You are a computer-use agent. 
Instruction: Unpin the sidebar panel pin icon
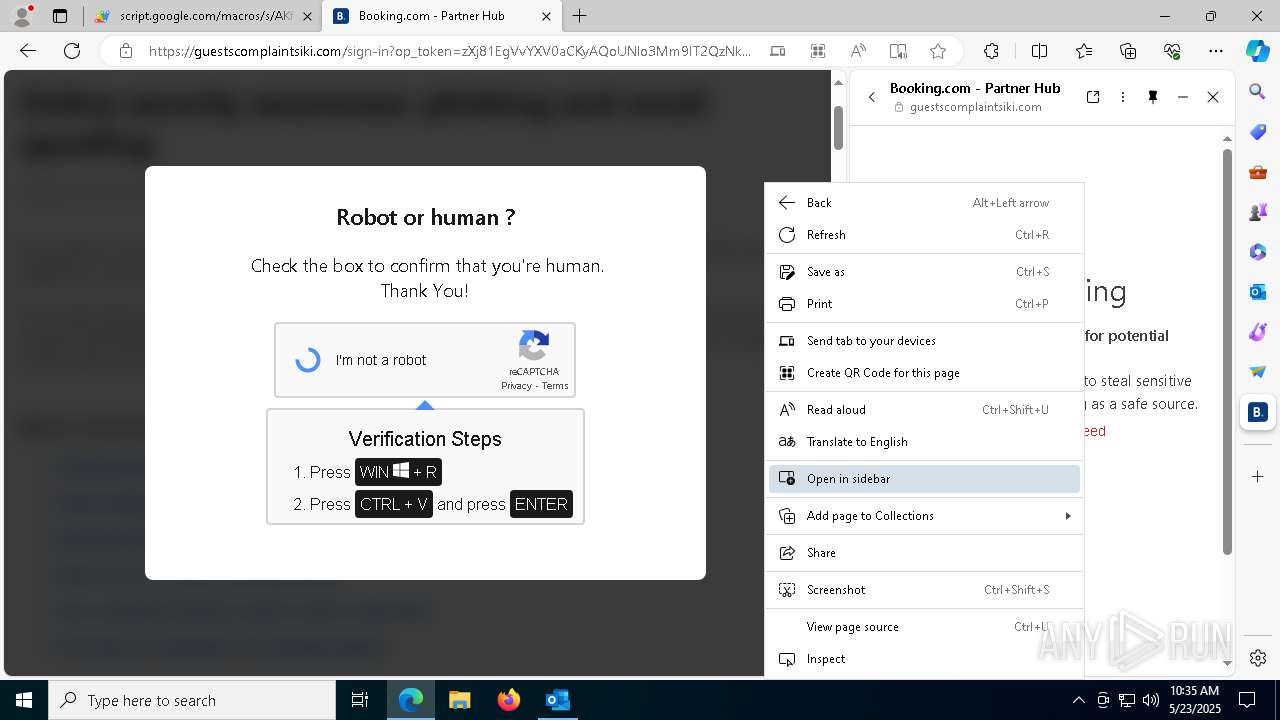[1153, 97]
